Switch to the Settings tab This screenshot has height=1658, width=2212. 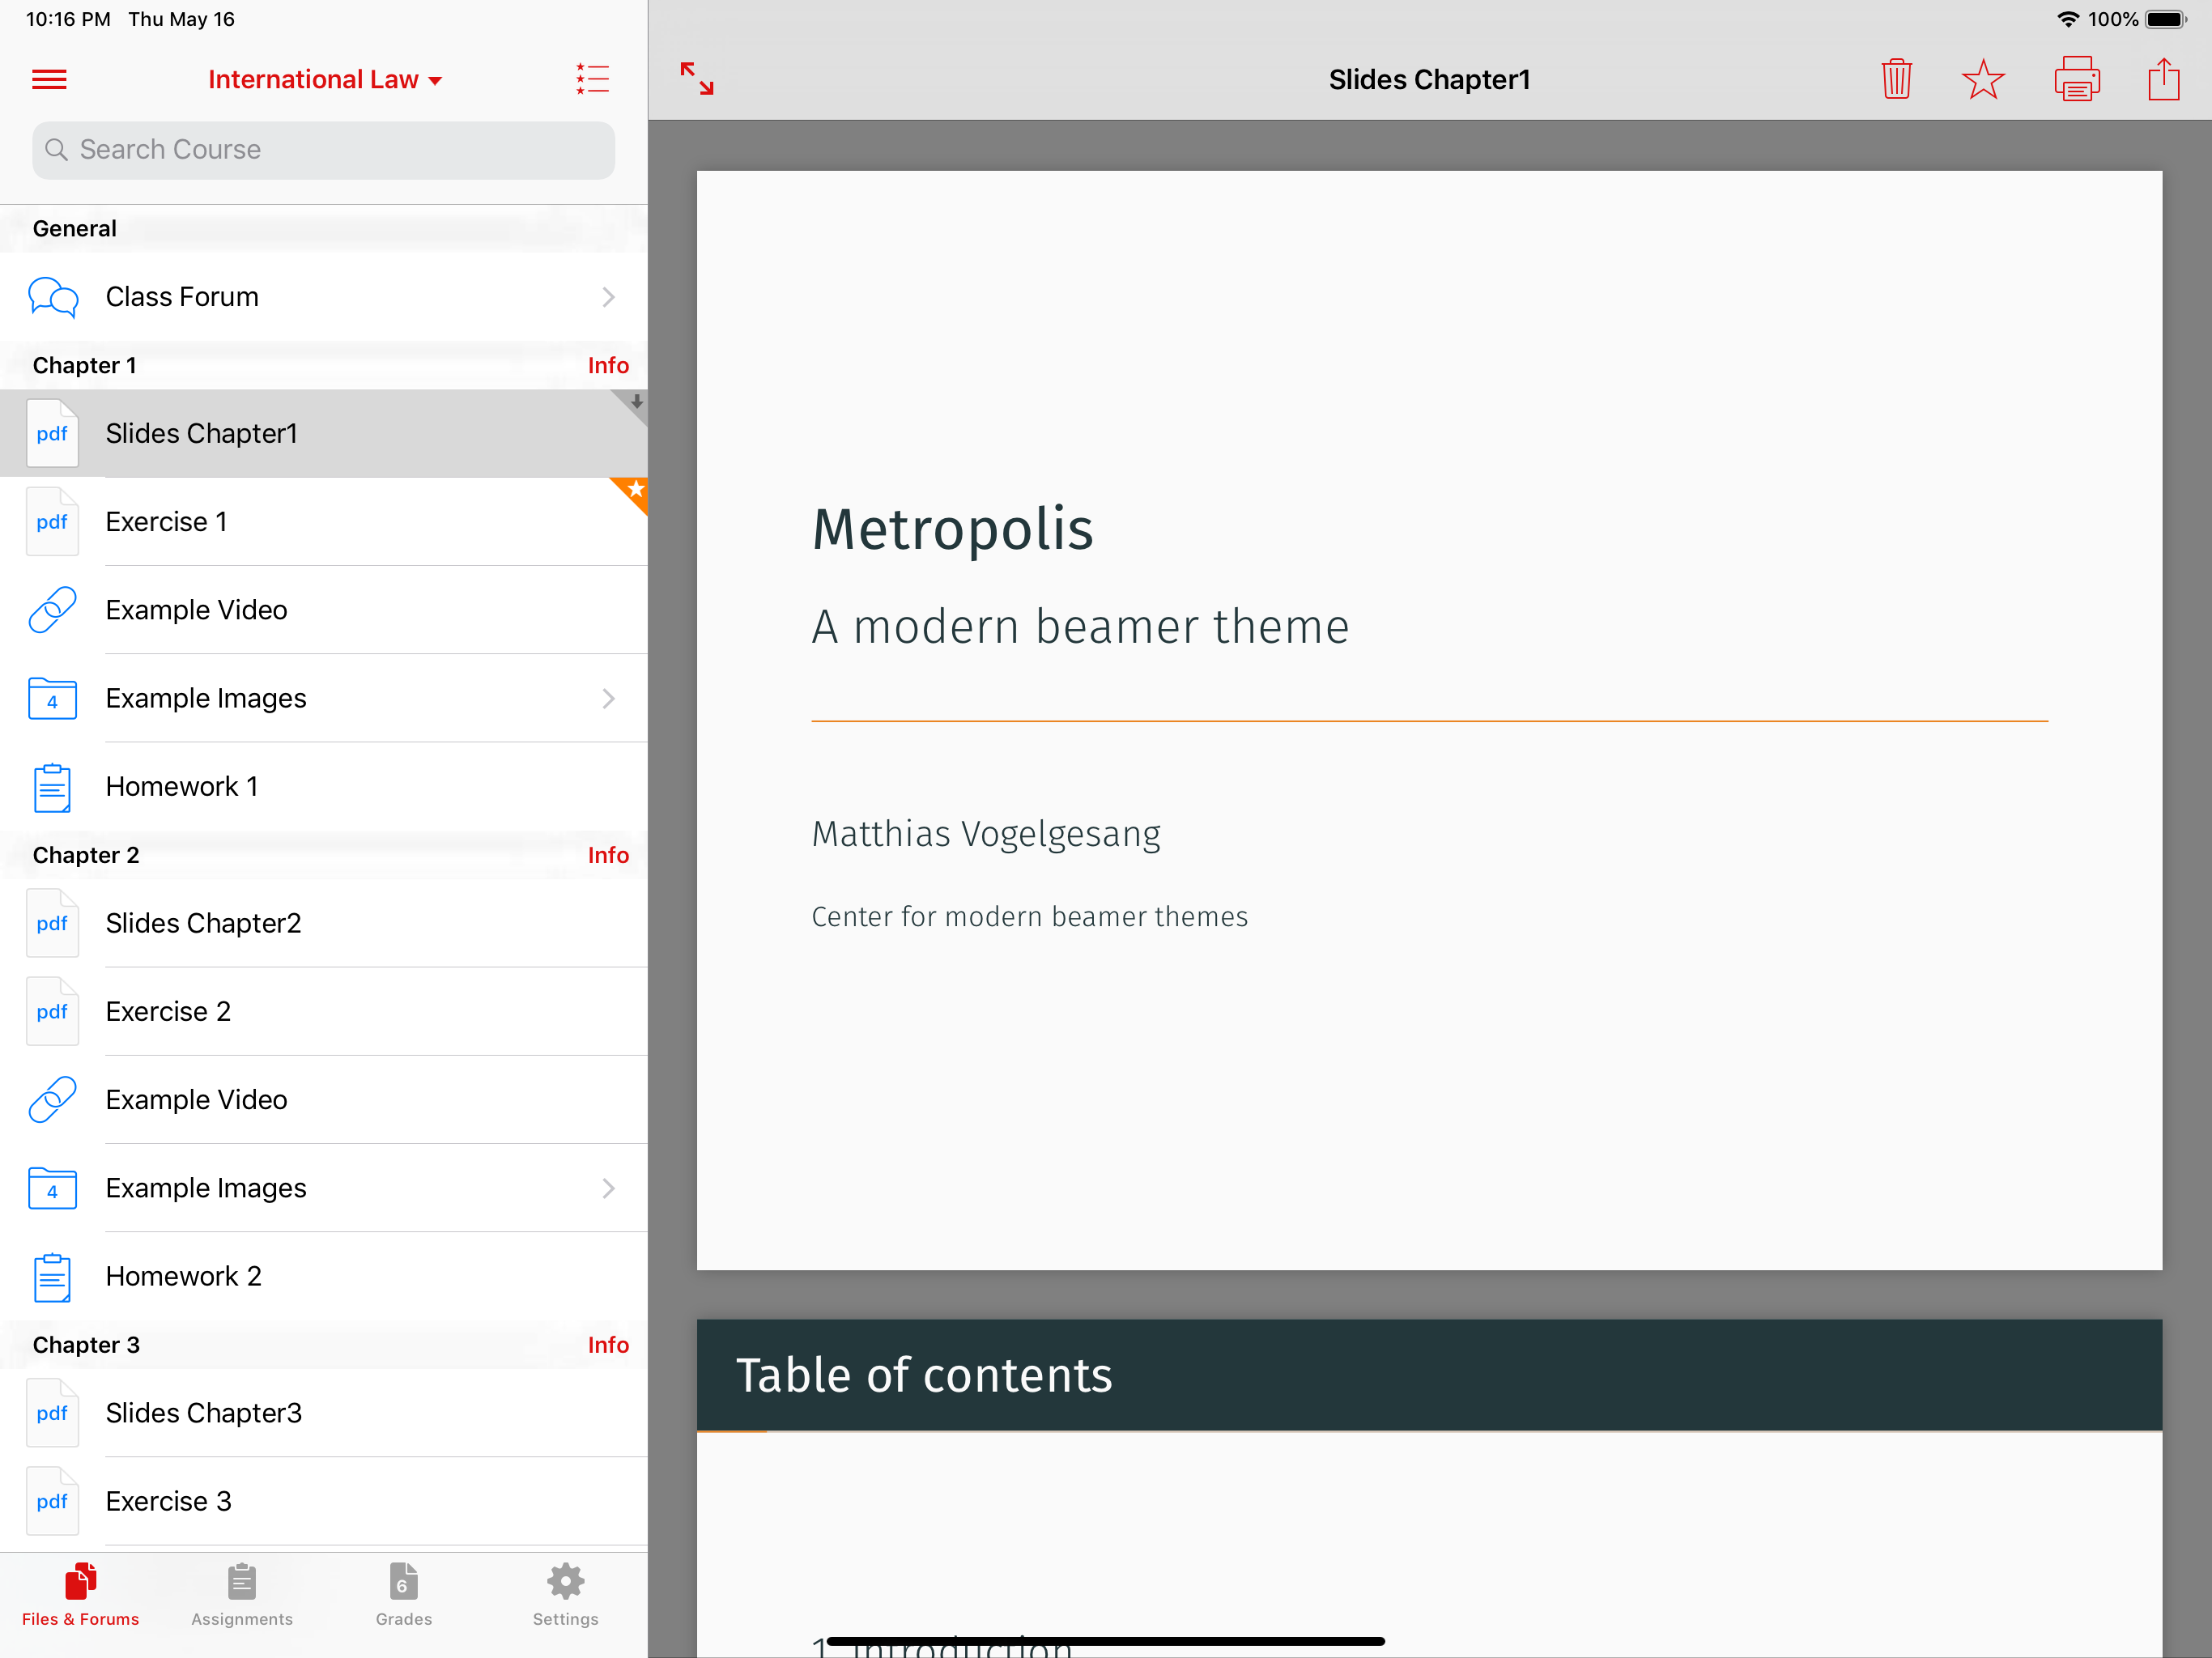pyautogui.click(x=566, y=1595)
